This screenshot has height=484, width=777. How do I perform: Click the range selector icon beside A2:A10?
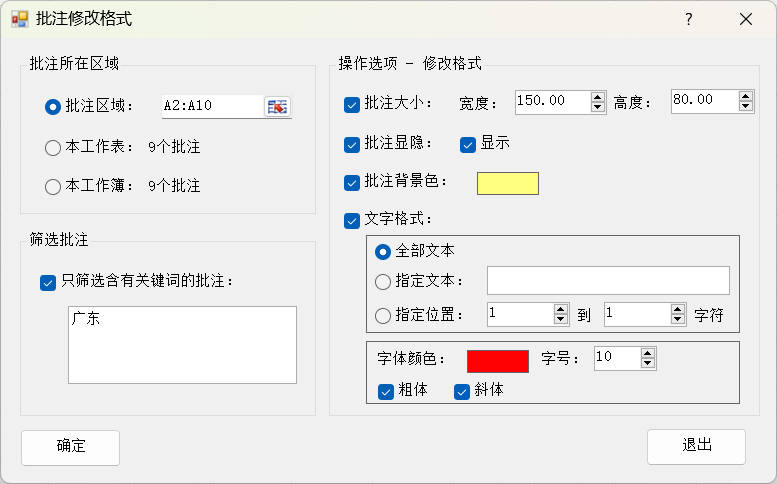tap(276, 106)
